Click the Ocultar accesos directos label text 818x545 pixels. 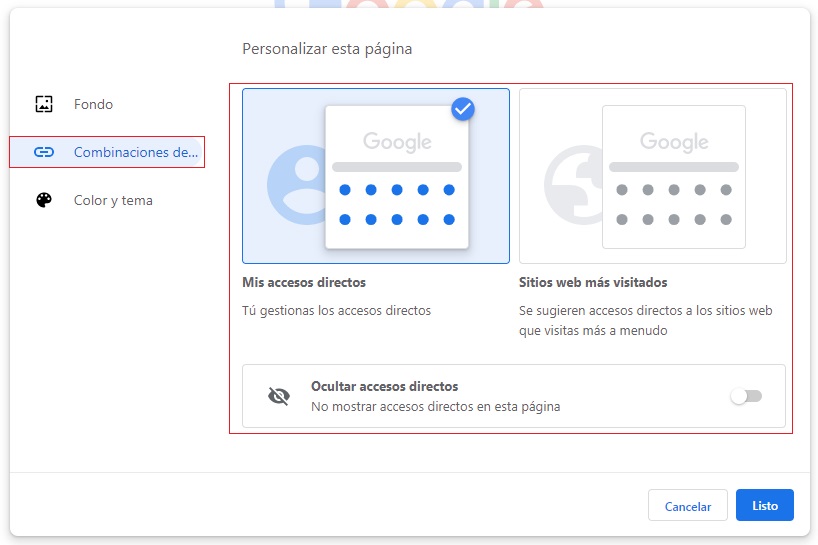[x=384, y=386]
